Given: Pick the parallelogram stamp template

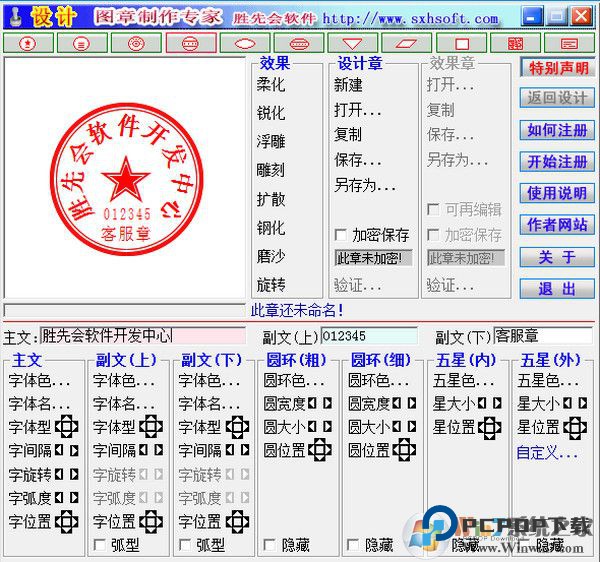Looking at the screenshot, I should pos(406,43).
